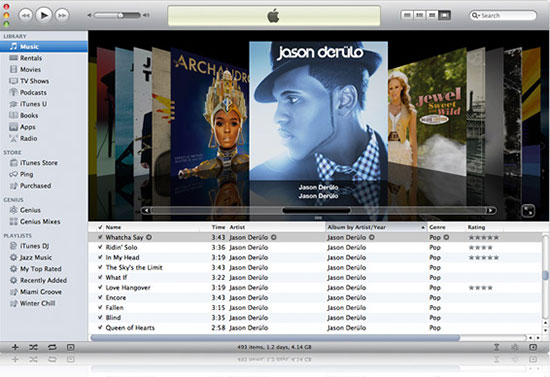
Task: Play the current track
Action: pyautogui.click(x=44, y=15)
